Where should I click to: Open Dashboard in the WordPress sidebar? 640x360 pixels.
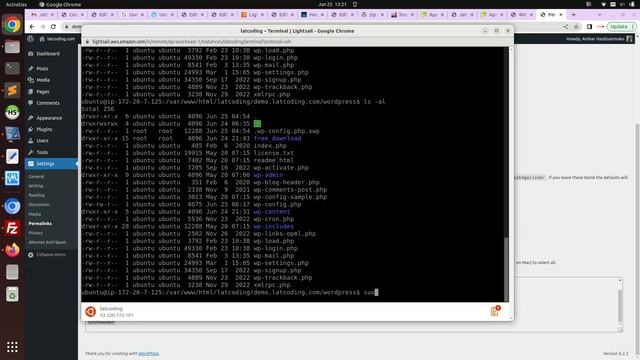coord(48,54)
